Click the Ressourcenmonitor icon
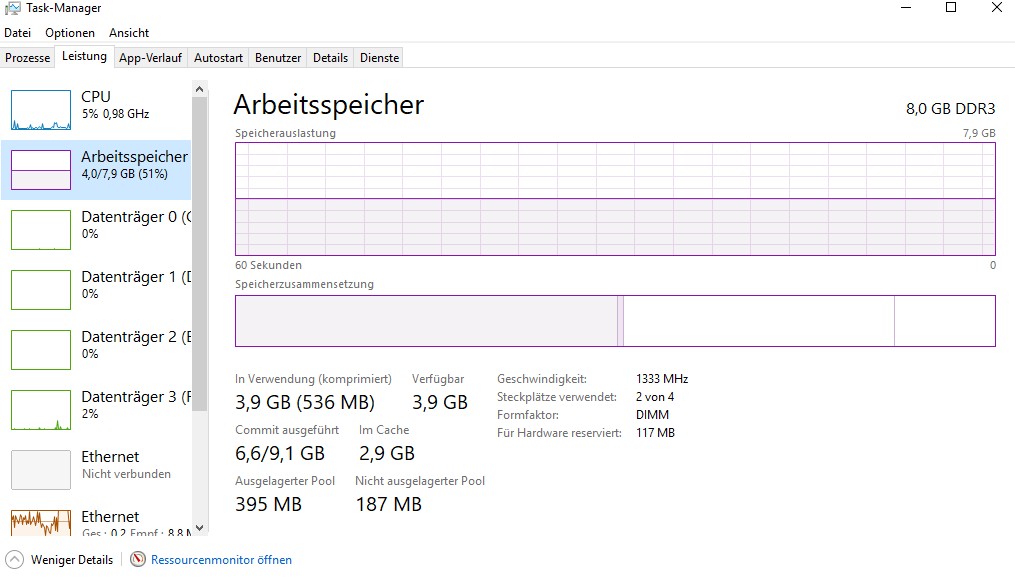 pyautogui.click(x=138, y=560)
